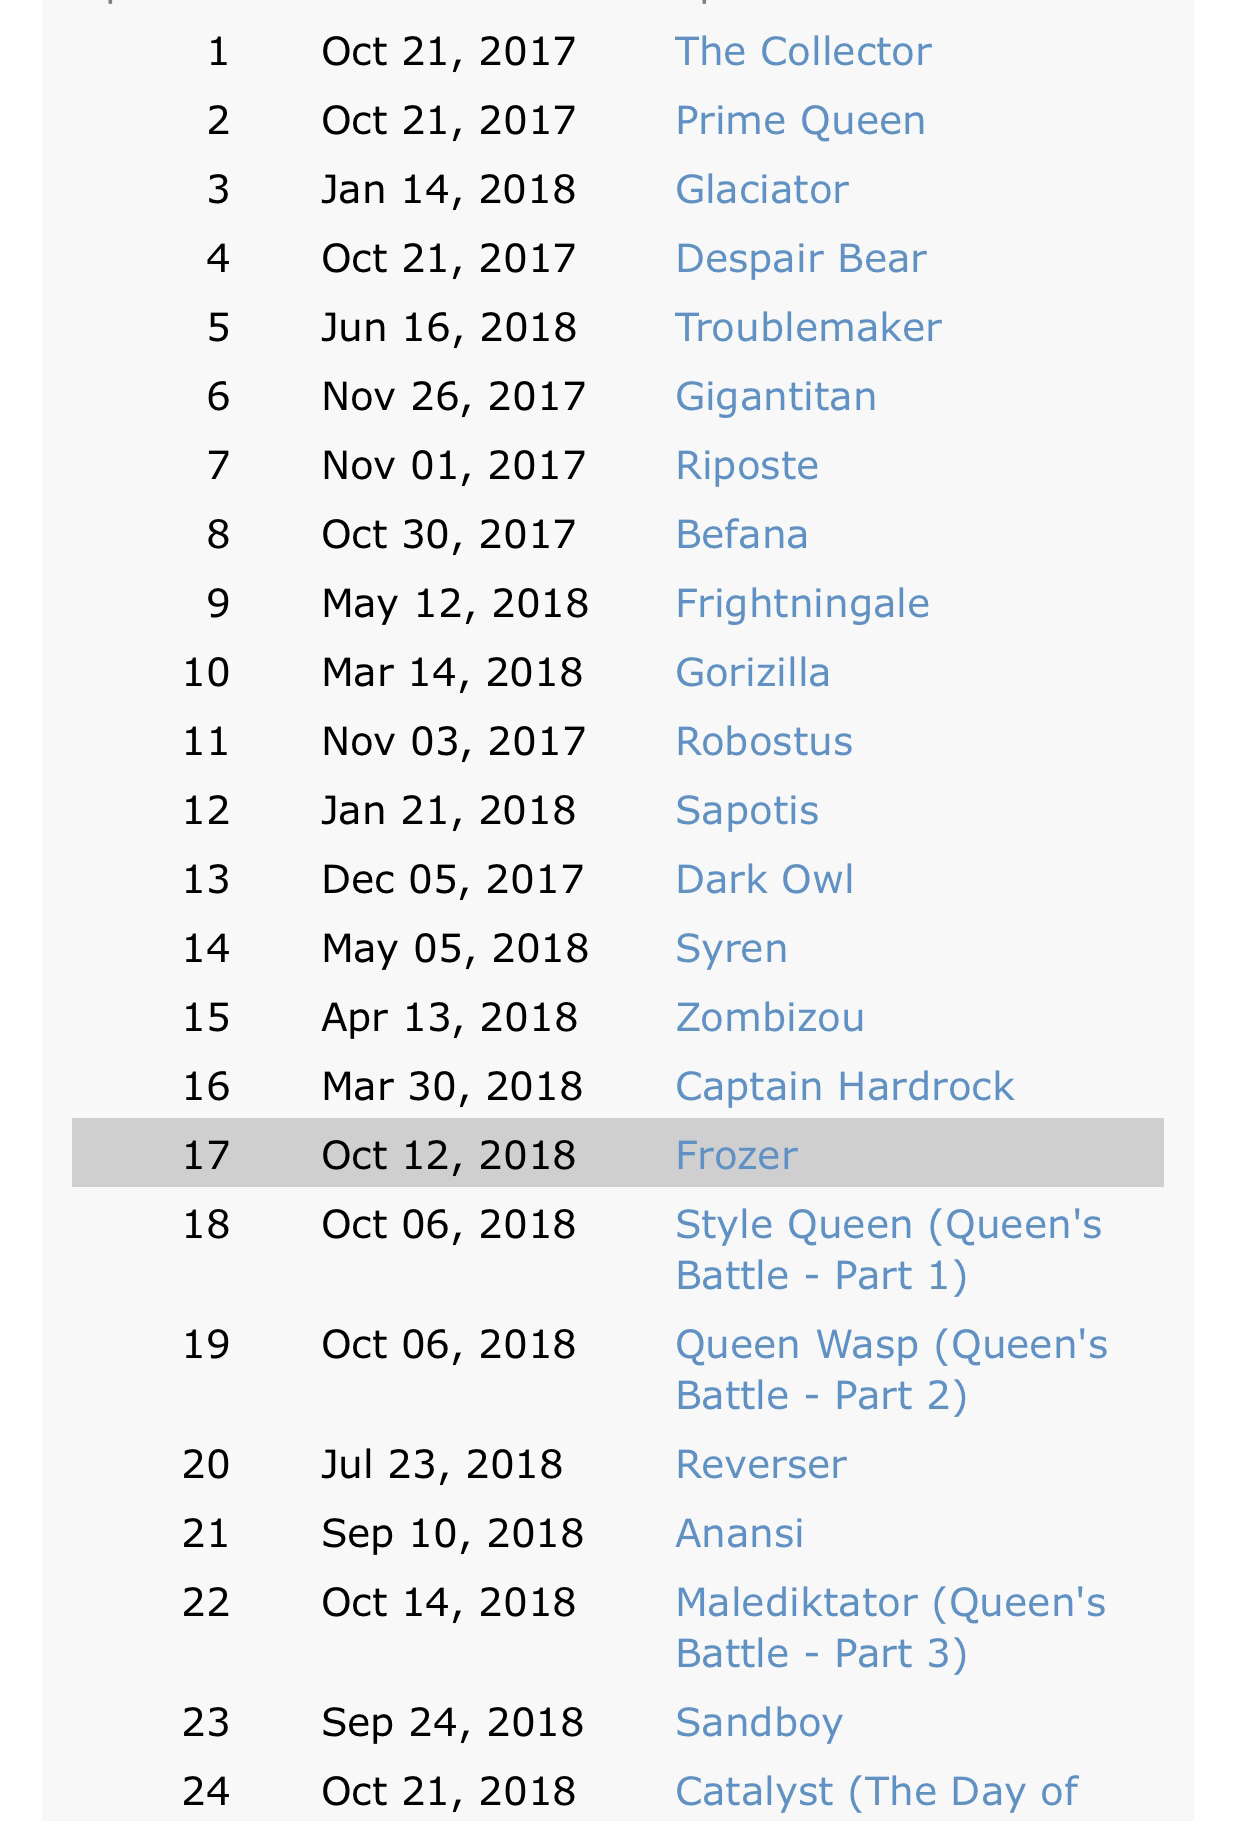Open Style Queen (Queen's Battle - Part 1)

(x=888, y=1225)
